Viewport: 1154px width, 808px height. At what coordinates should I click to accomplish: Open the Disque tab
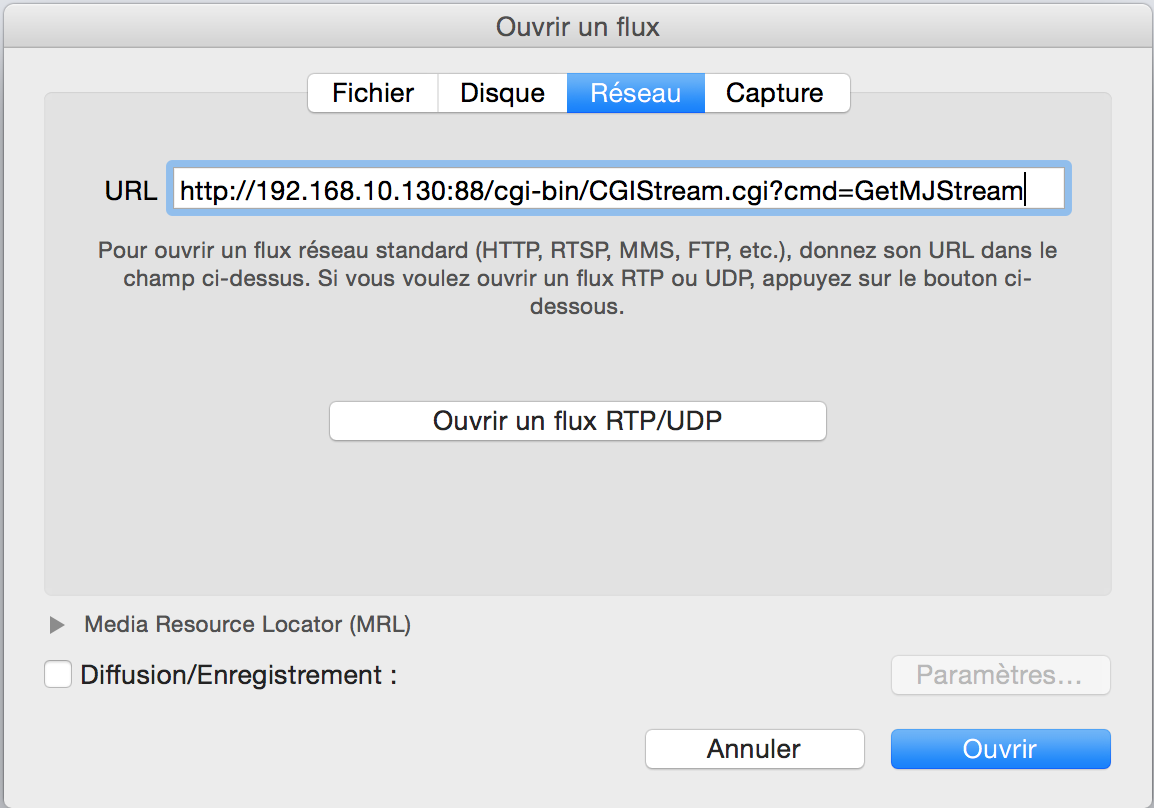coord(502,94)
